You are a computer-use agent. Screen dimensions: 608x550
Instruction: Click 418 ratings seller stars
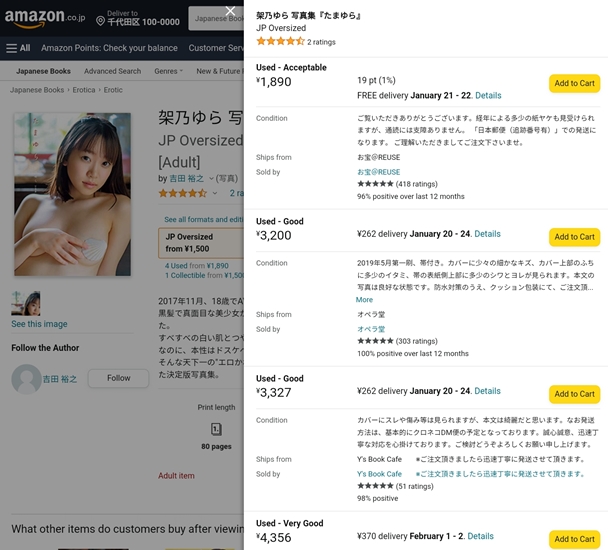click(x=375, y=184)
